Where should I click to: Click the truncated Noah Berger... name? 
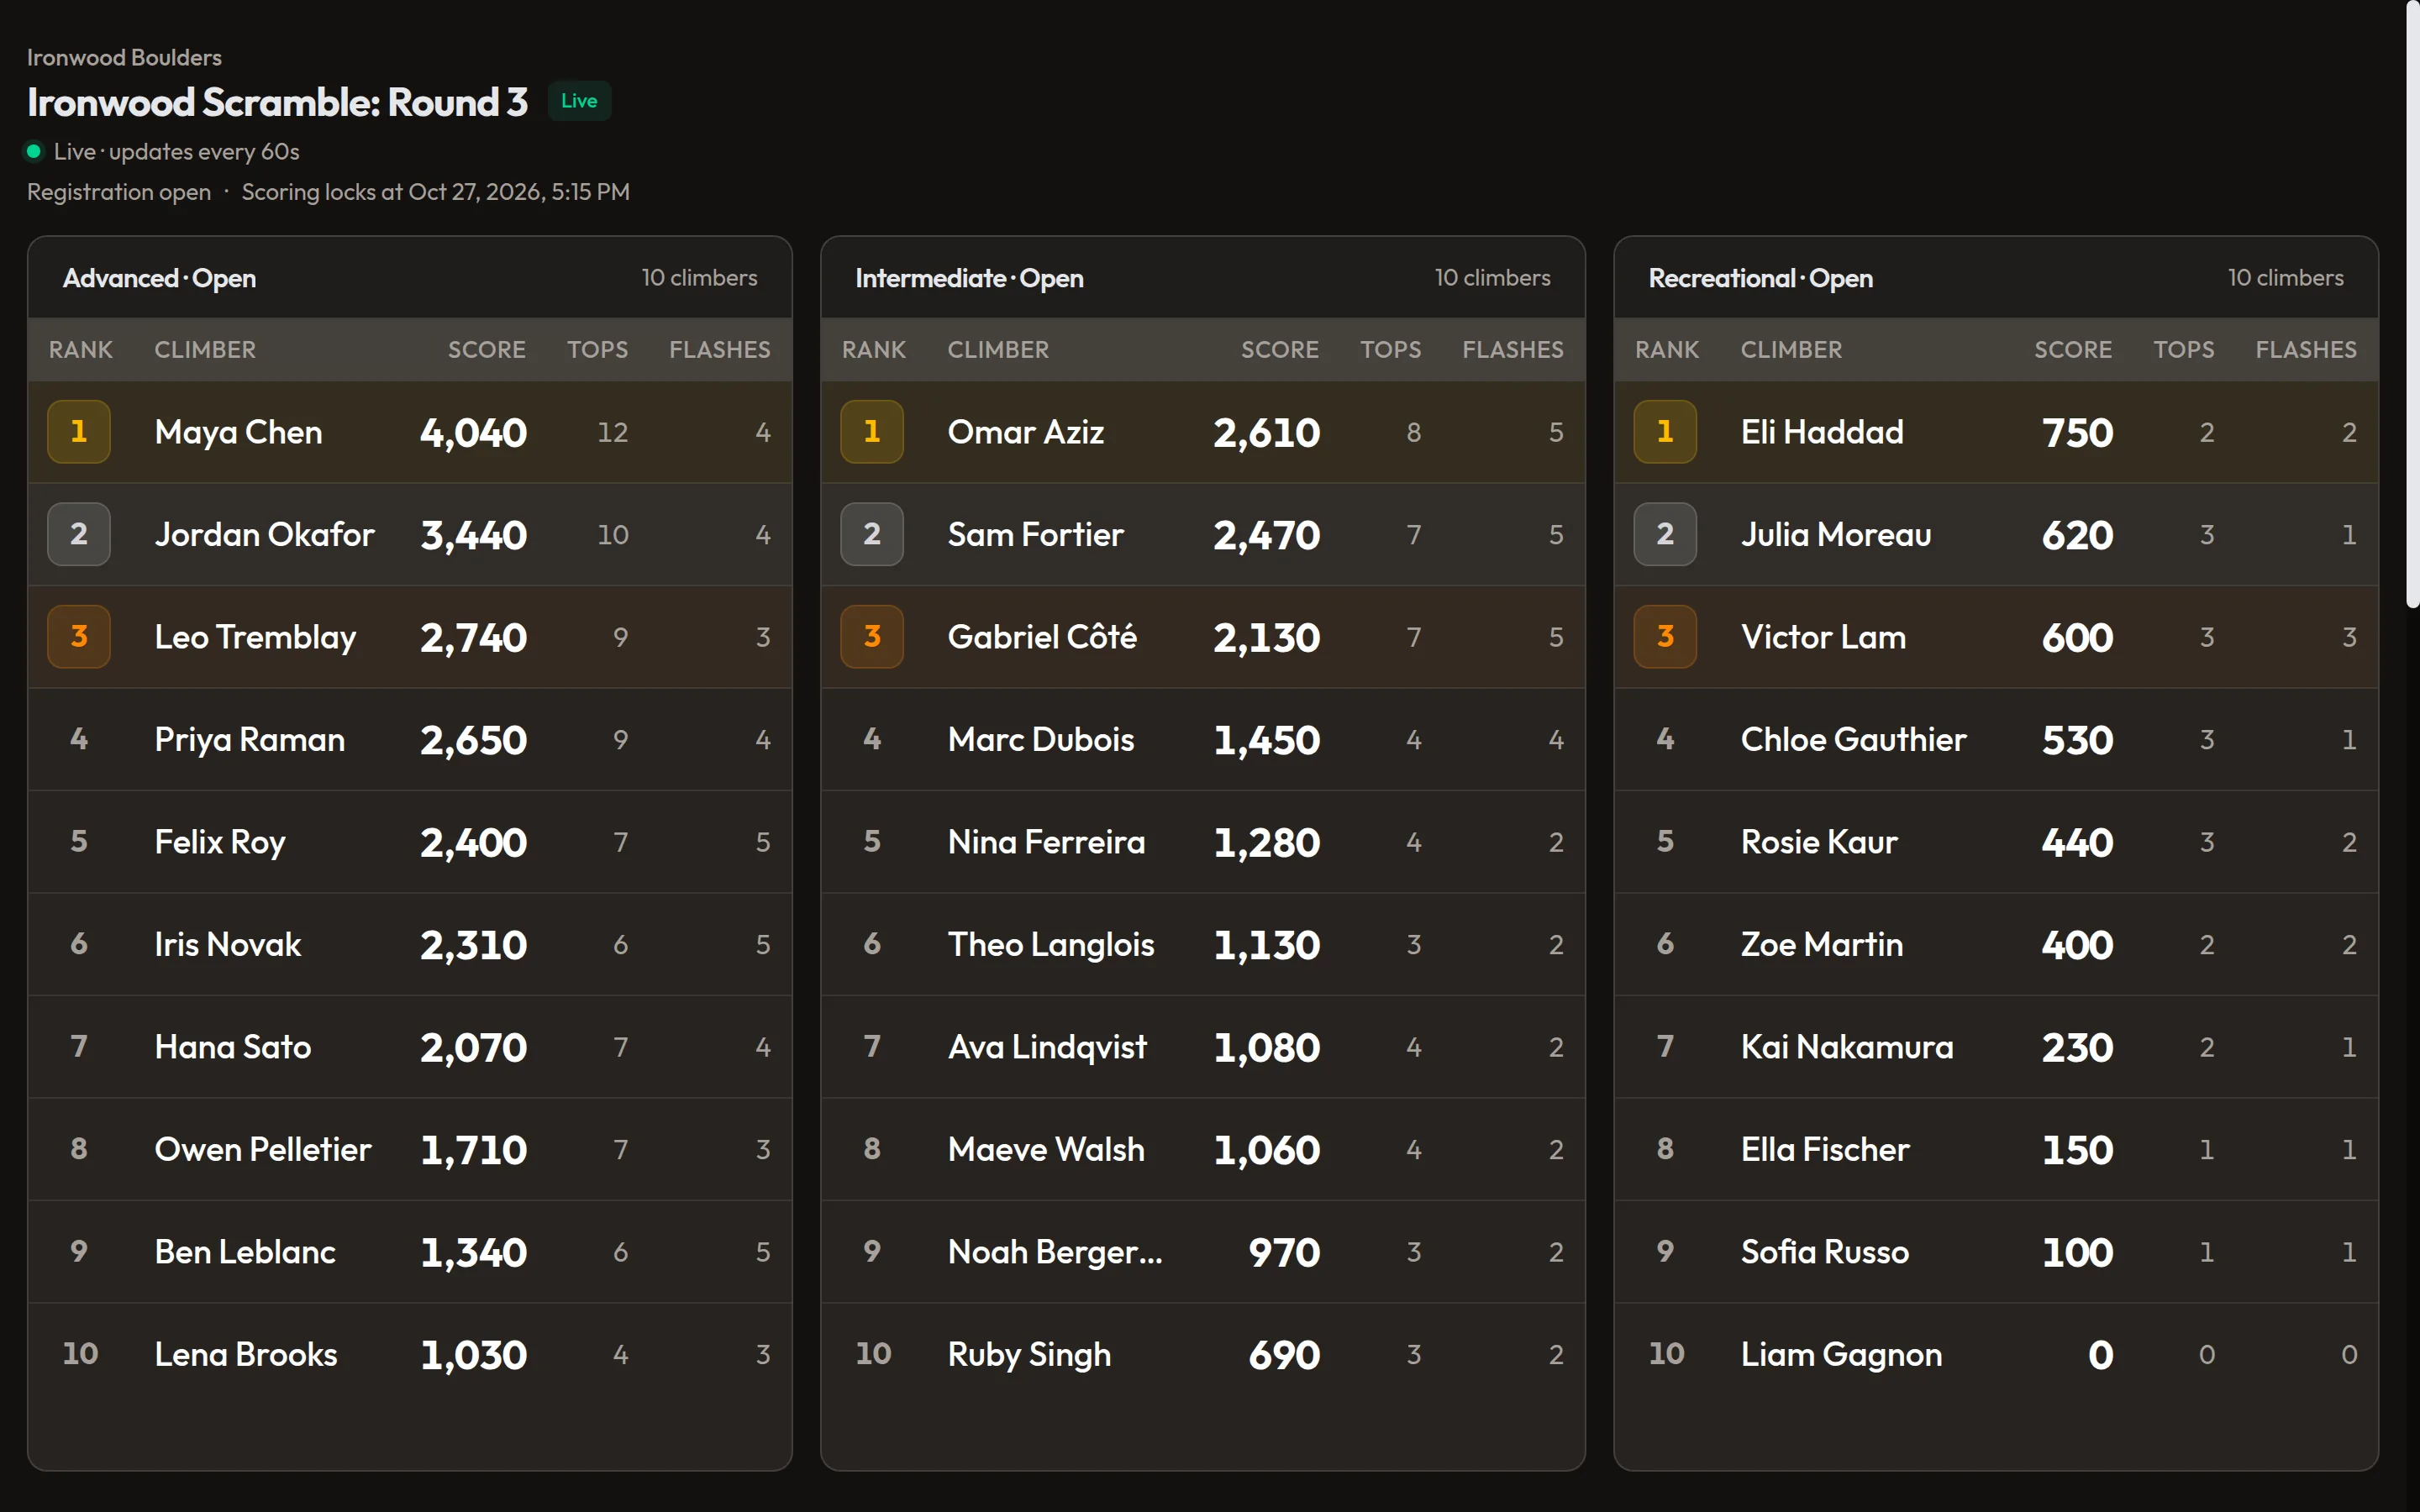1055,1252
